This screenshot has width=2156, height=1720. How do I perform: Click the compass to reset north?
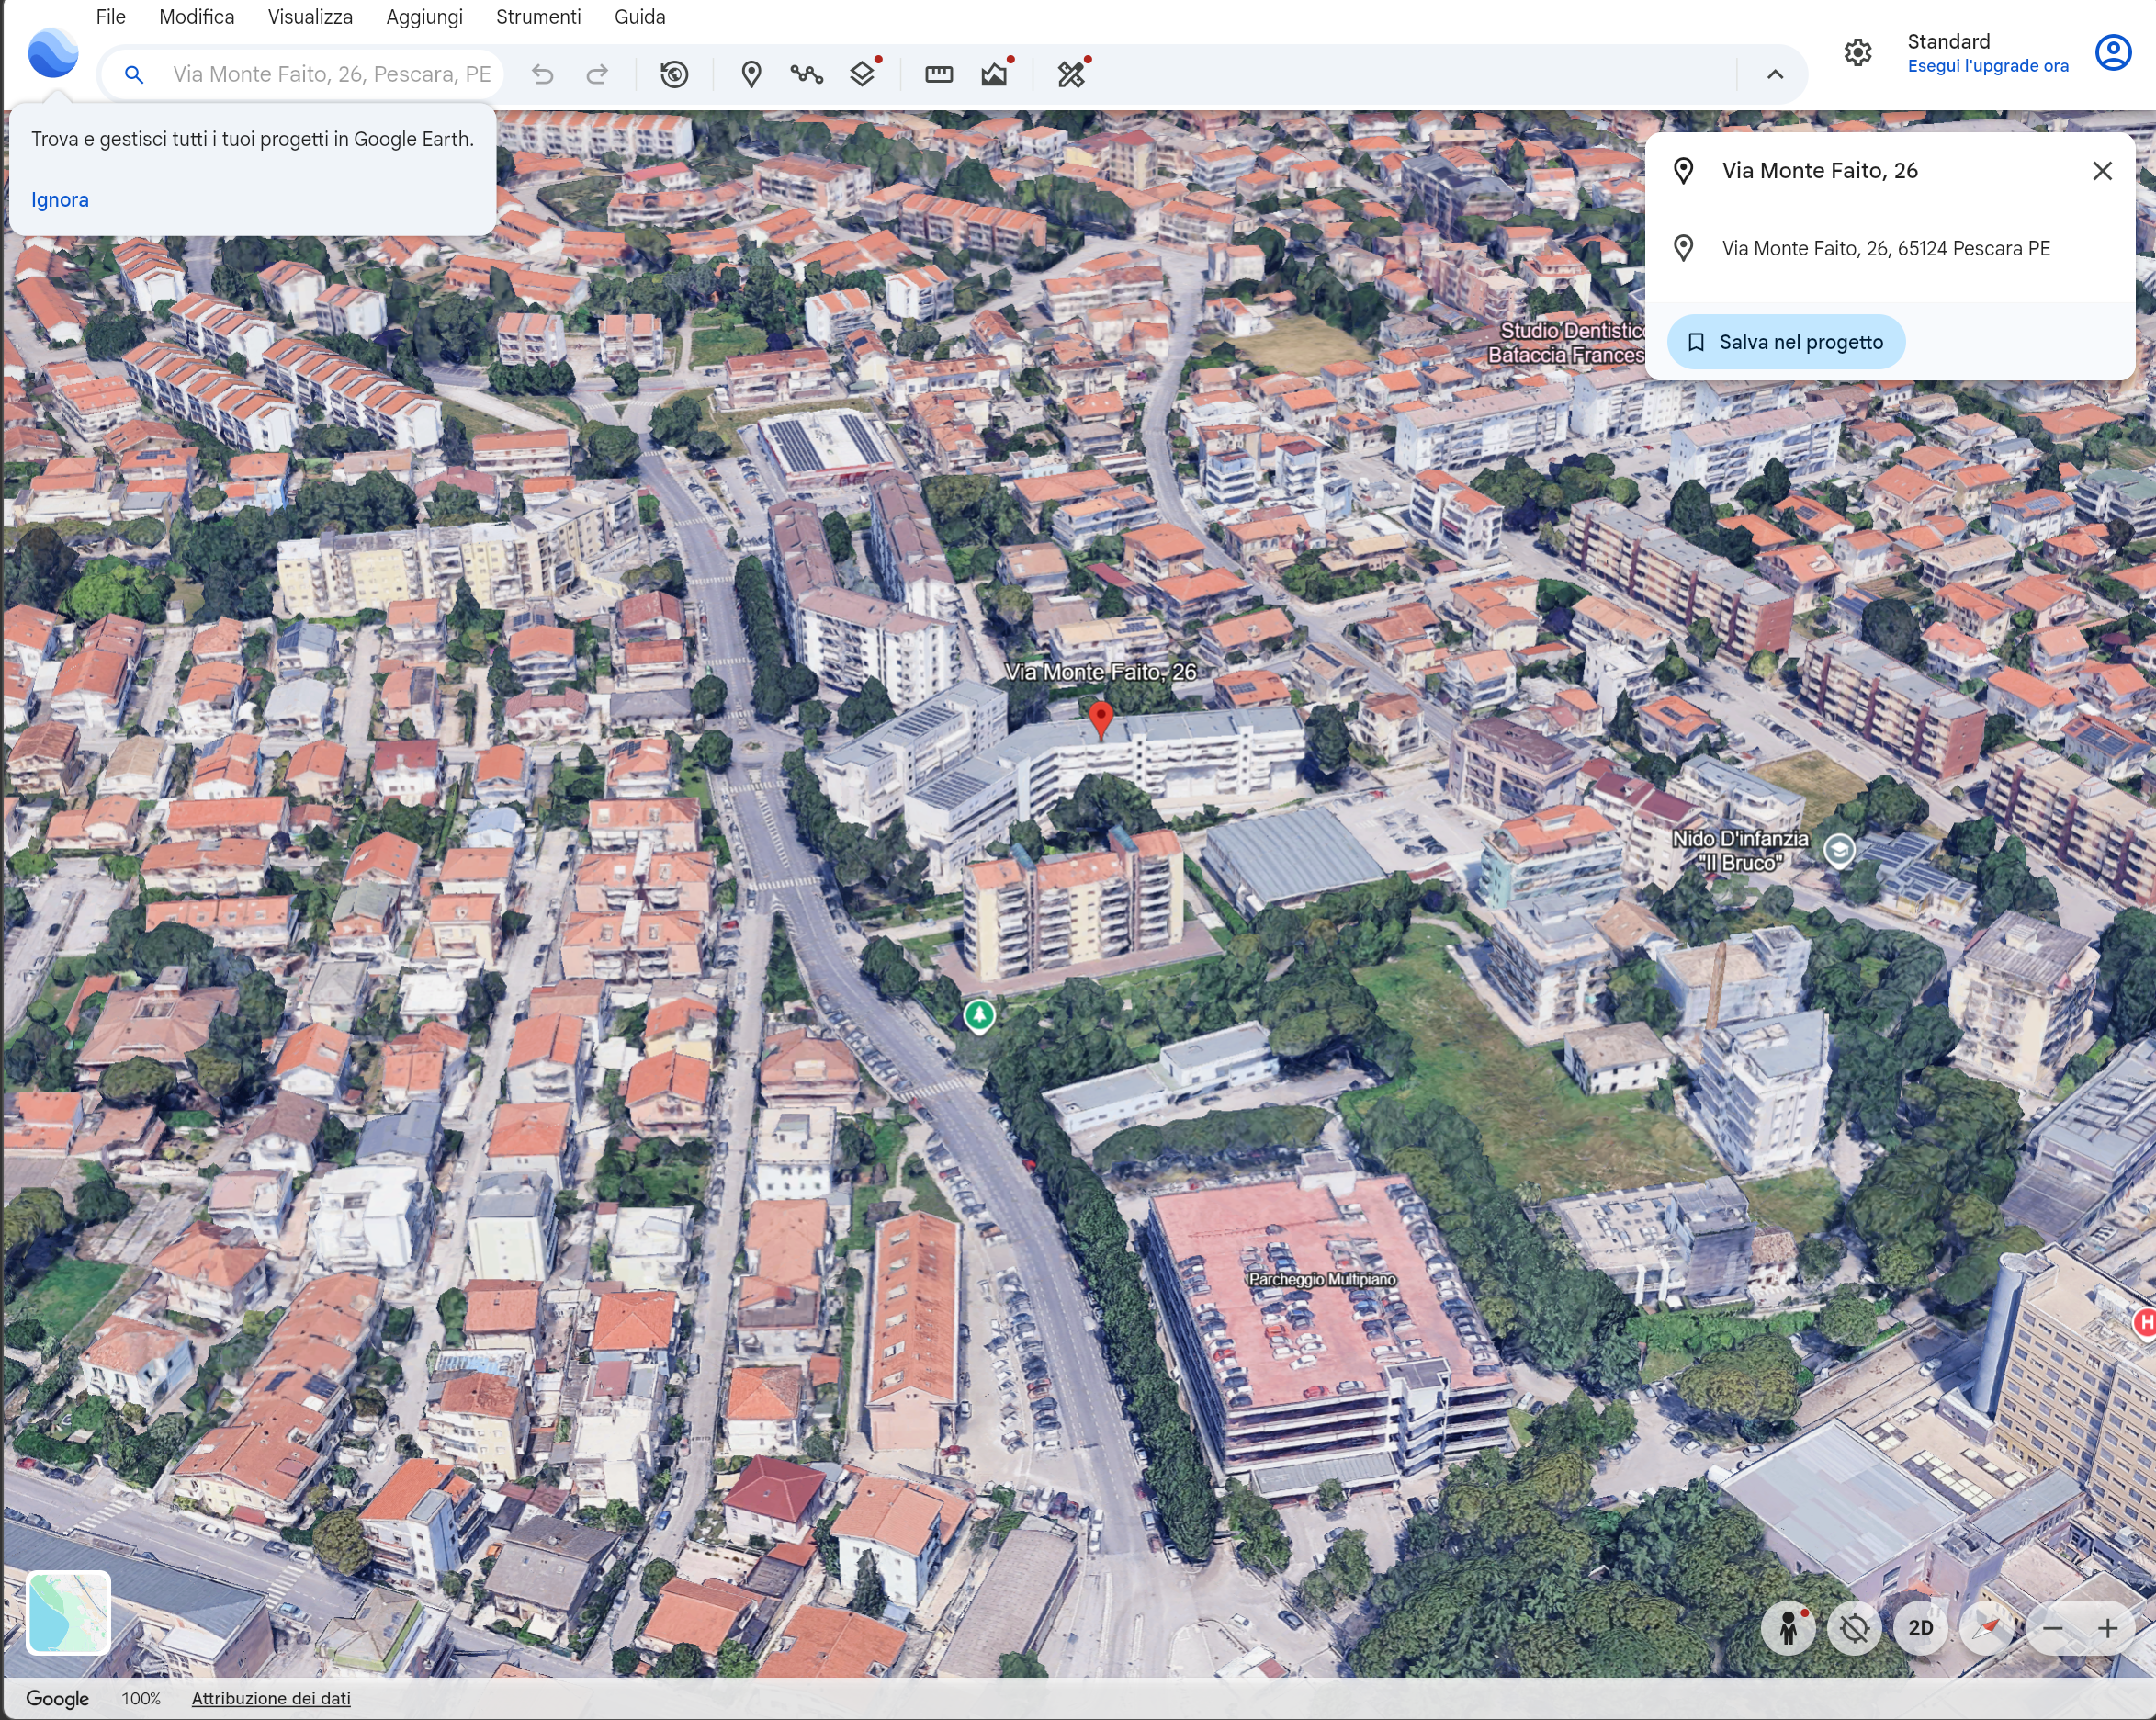pyautogui.click(x=1985, y=1628)
